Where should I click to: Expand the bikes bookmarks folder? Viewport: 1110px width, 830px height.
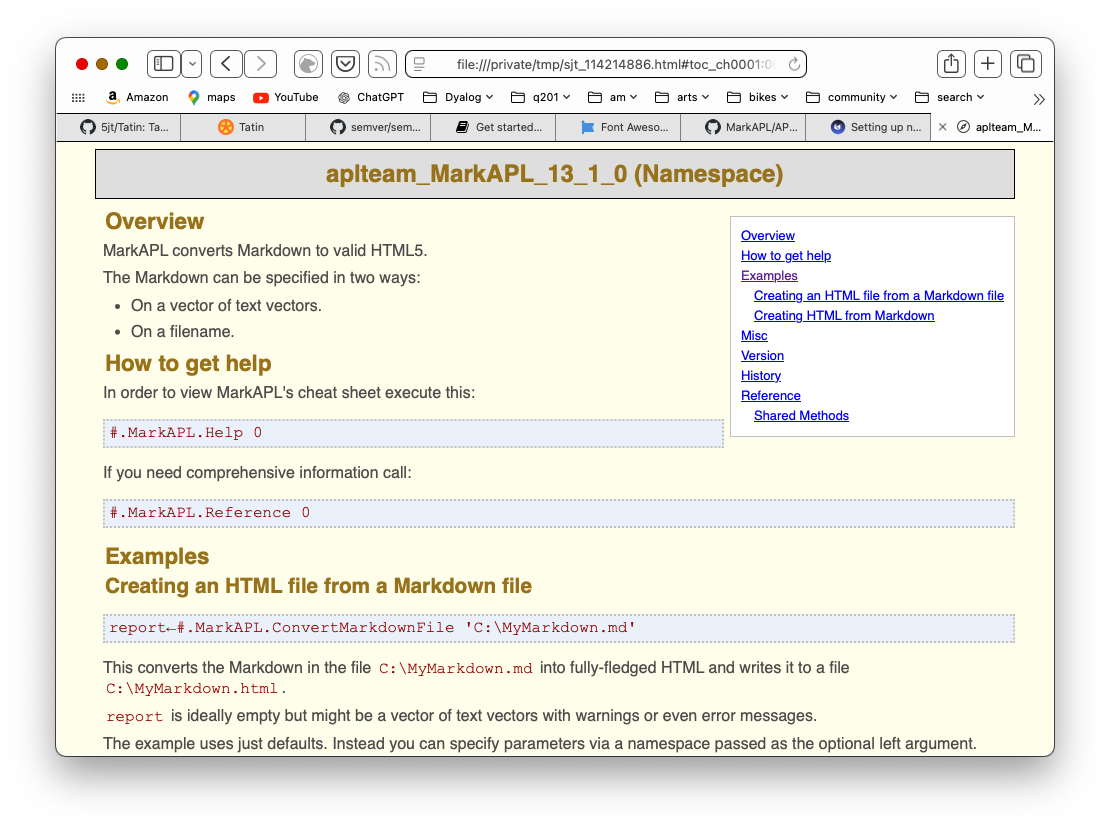(758, 97)
